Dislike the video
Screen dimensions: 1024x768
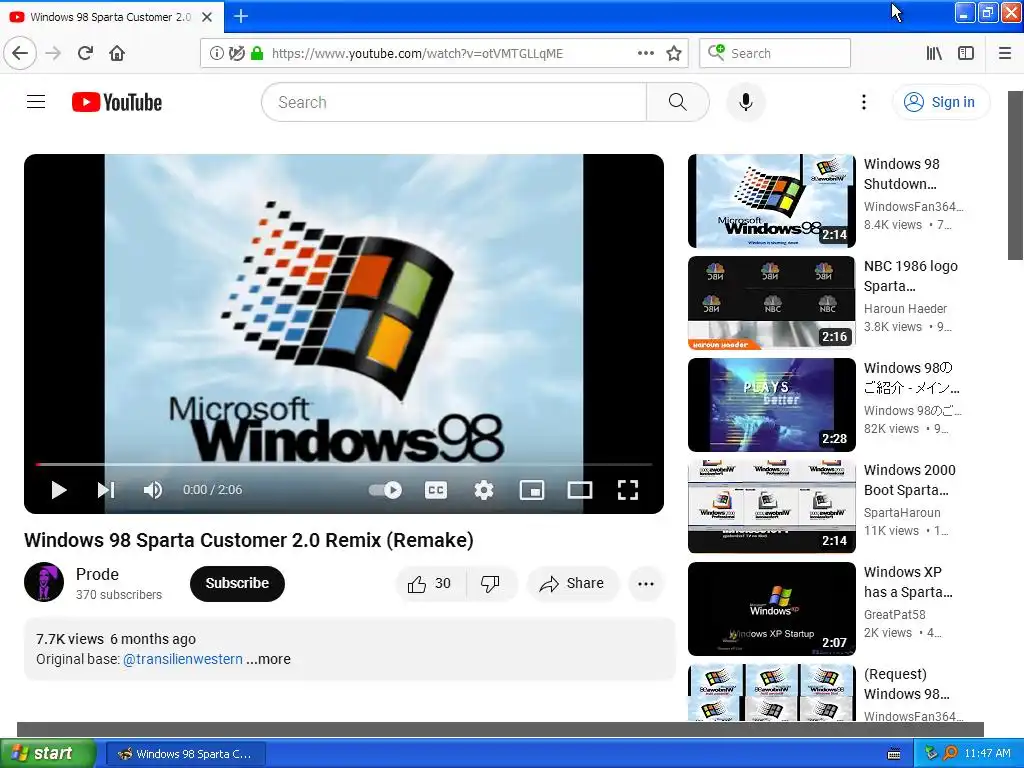click(x=490, y=584)
